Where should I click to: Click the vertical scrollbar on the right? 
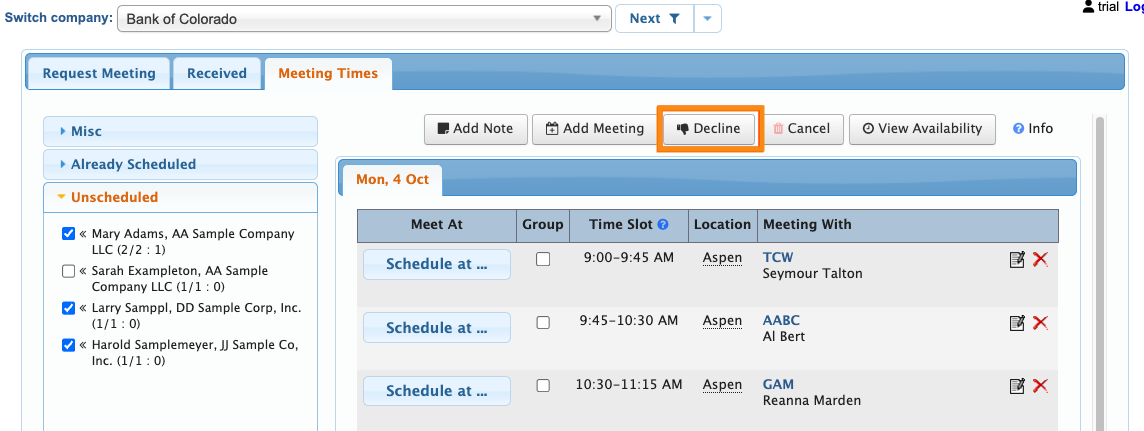[1101, 270]
